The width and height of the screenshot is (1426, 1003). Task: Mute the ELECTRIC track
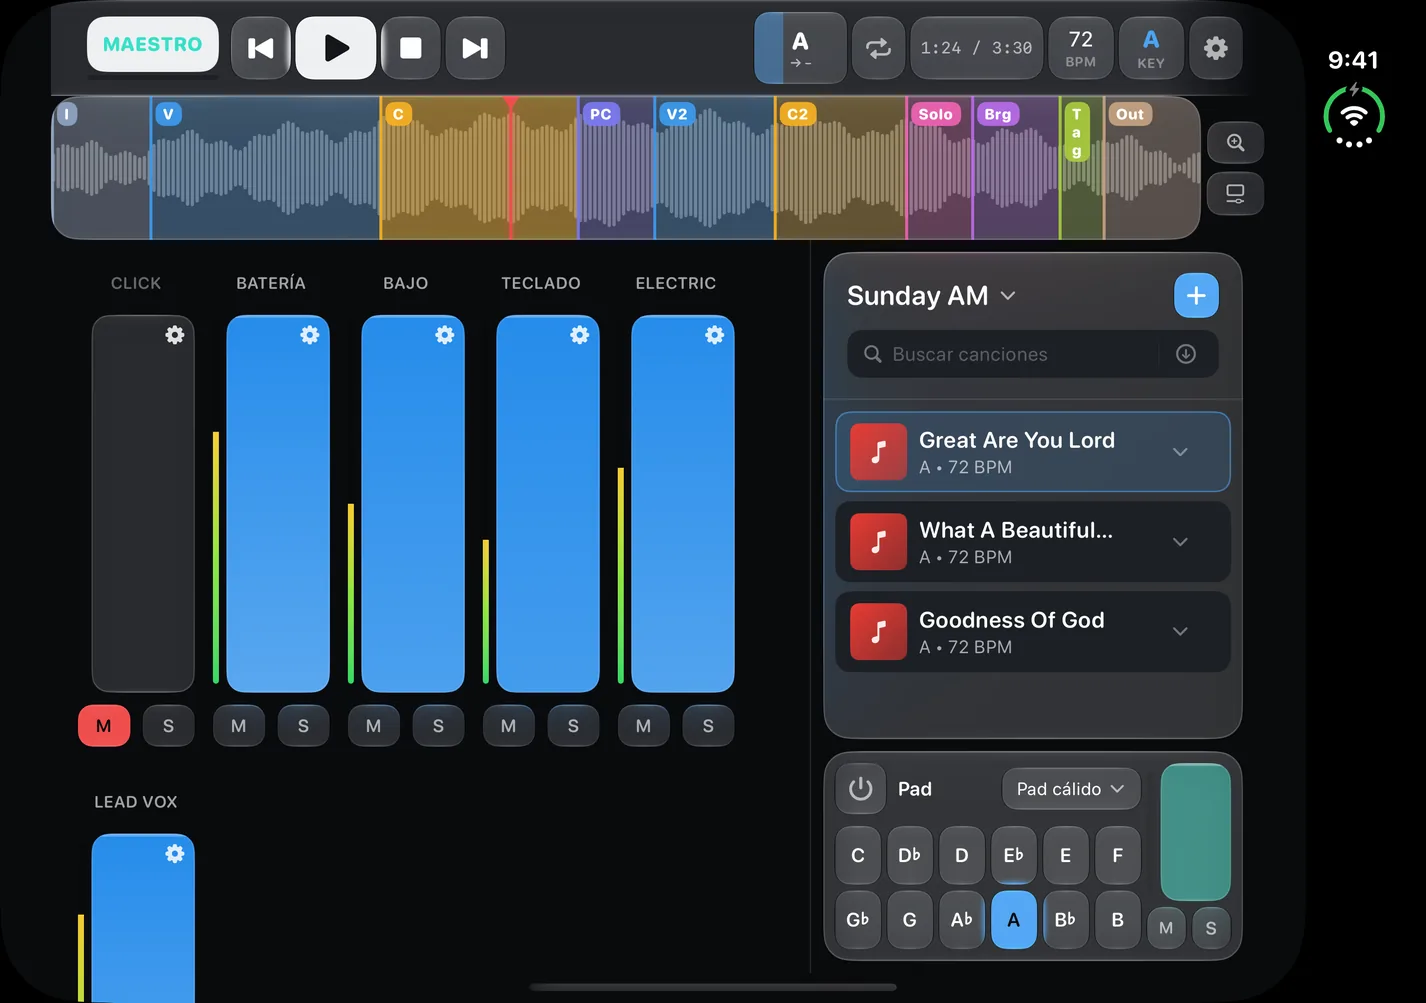pos(644,726)
